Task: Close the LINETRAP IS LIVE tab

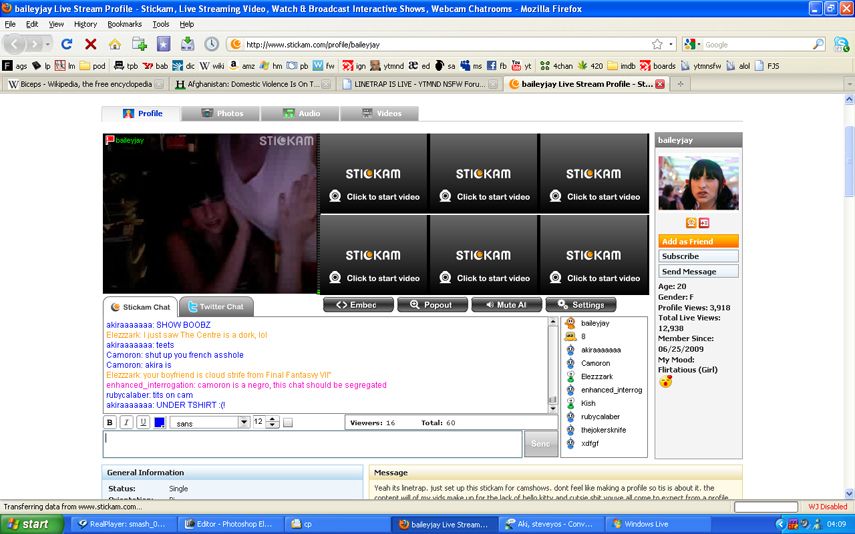Action: pos(492,84)
